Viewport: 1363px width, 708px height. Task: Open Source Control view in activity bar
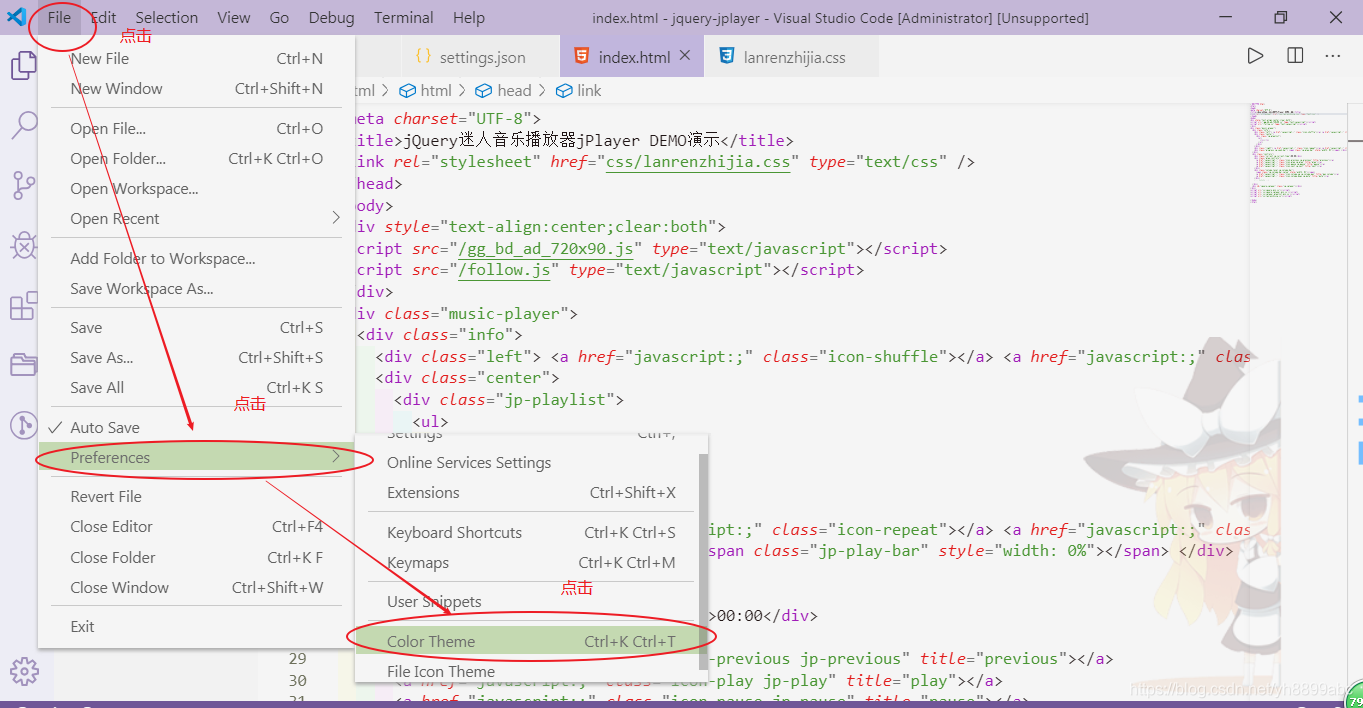pos(23,185)
